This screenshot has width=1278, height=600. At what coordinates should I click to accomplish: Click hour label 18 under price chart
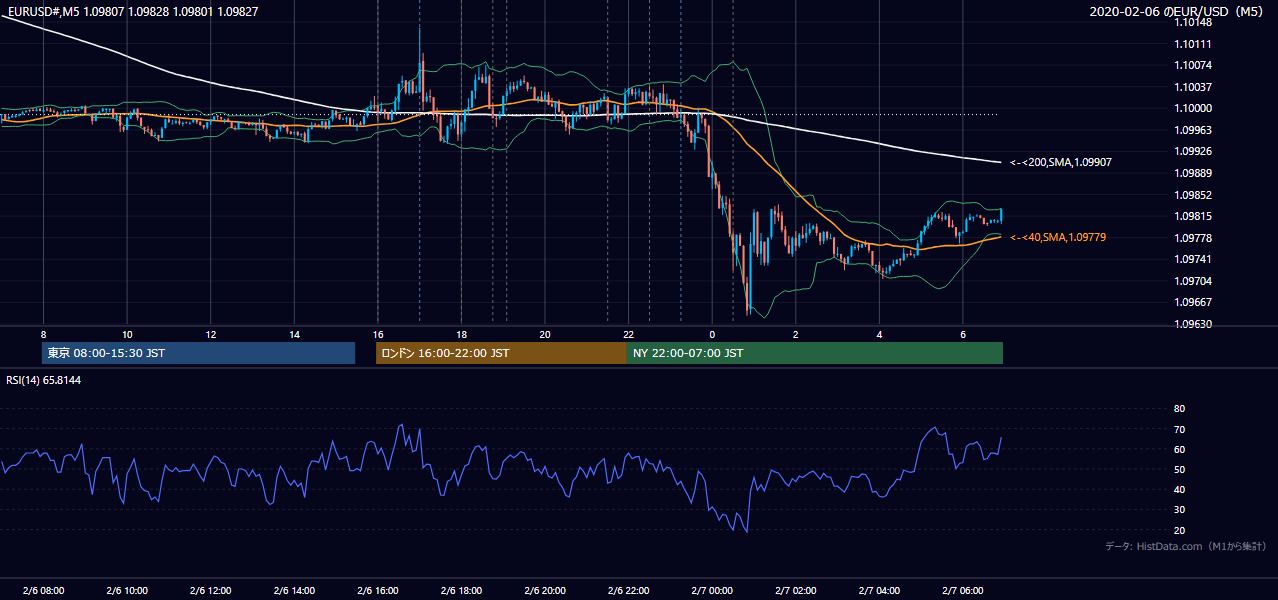tap(461, 334)
